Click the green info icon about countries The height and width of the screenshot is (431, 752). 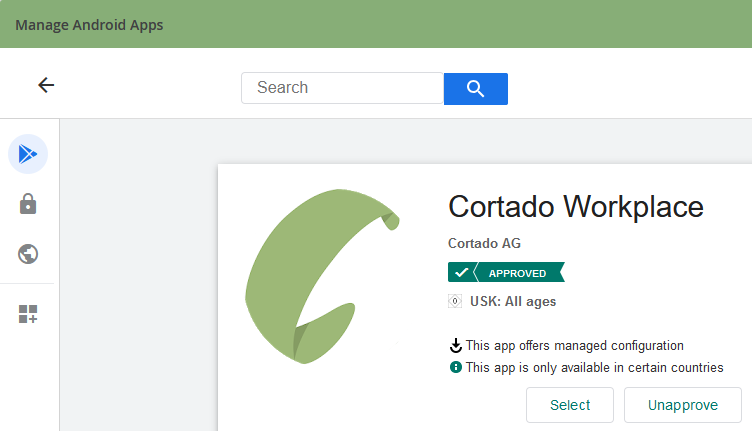click(x=456, y=367)
